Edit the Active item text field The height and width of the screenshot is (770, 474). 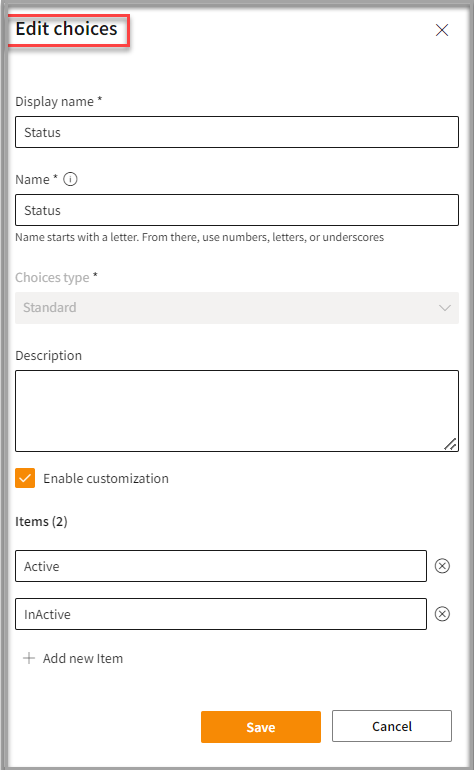[221, 566]
